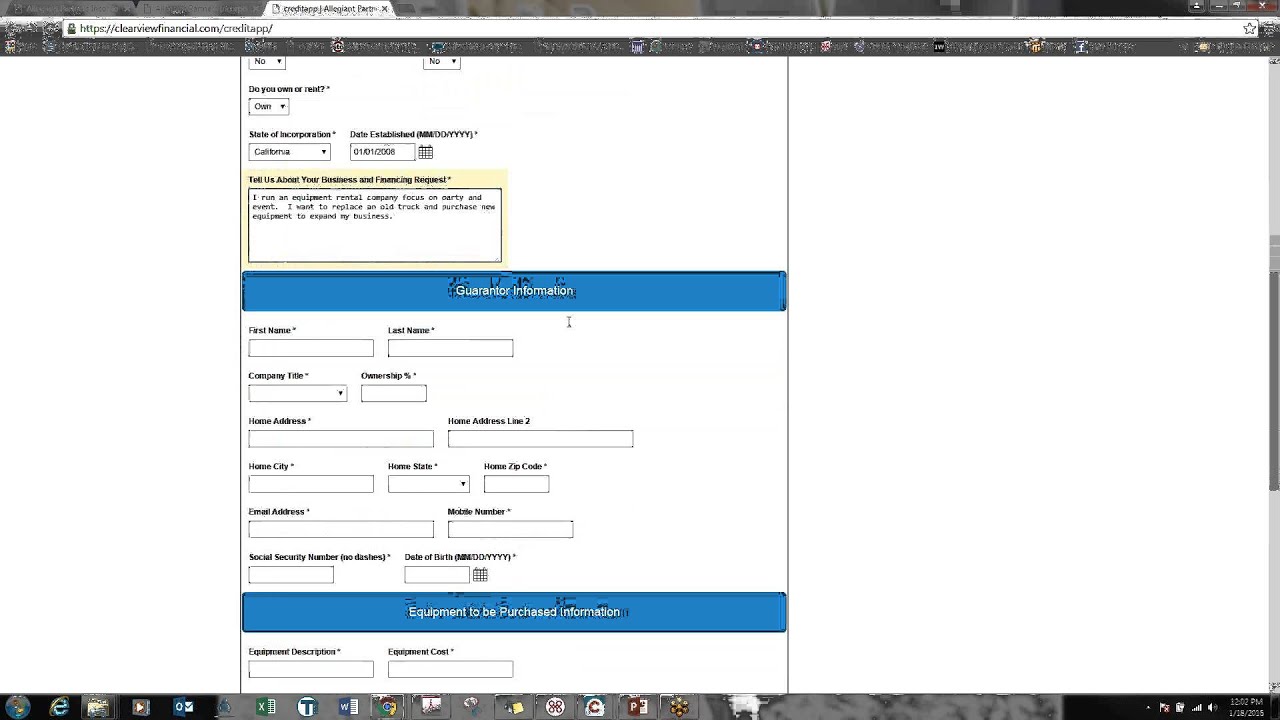Focus the Home Zip Code field

pos(517,484)
